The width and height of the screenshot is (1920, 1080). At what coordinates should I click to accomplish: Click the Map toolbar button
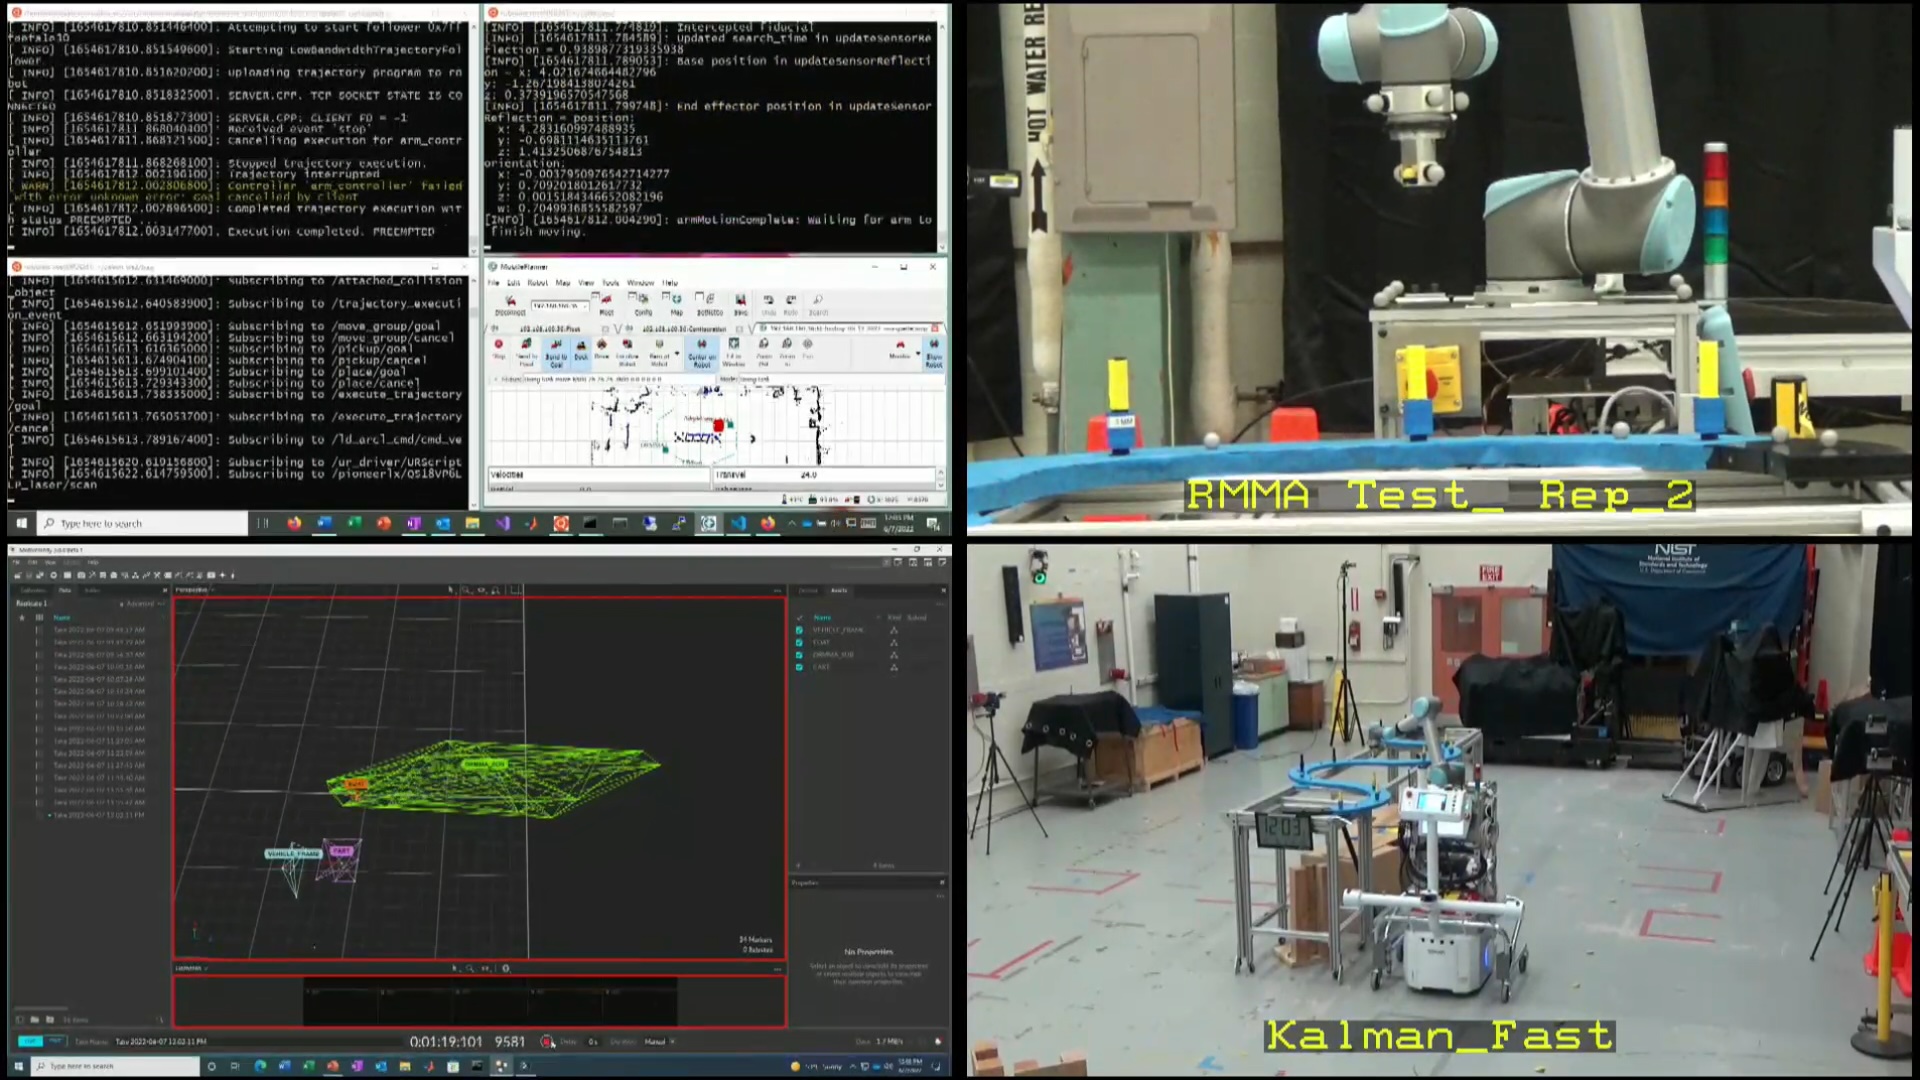click(677, 304)
